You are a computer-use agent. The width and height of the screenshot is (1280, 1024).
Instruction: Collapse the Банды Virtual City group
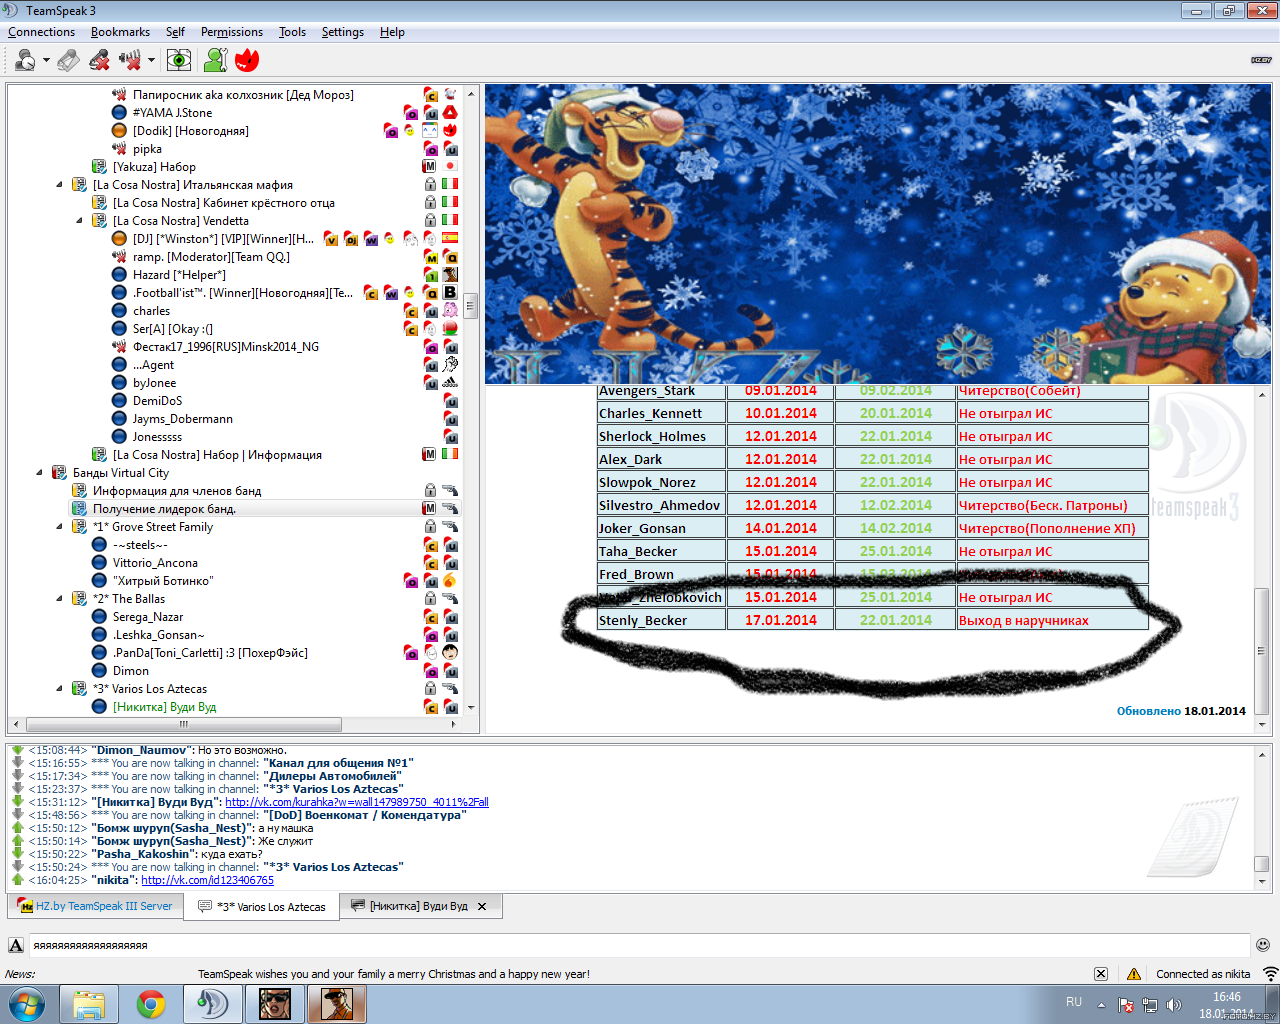click(x=39, y=473)
